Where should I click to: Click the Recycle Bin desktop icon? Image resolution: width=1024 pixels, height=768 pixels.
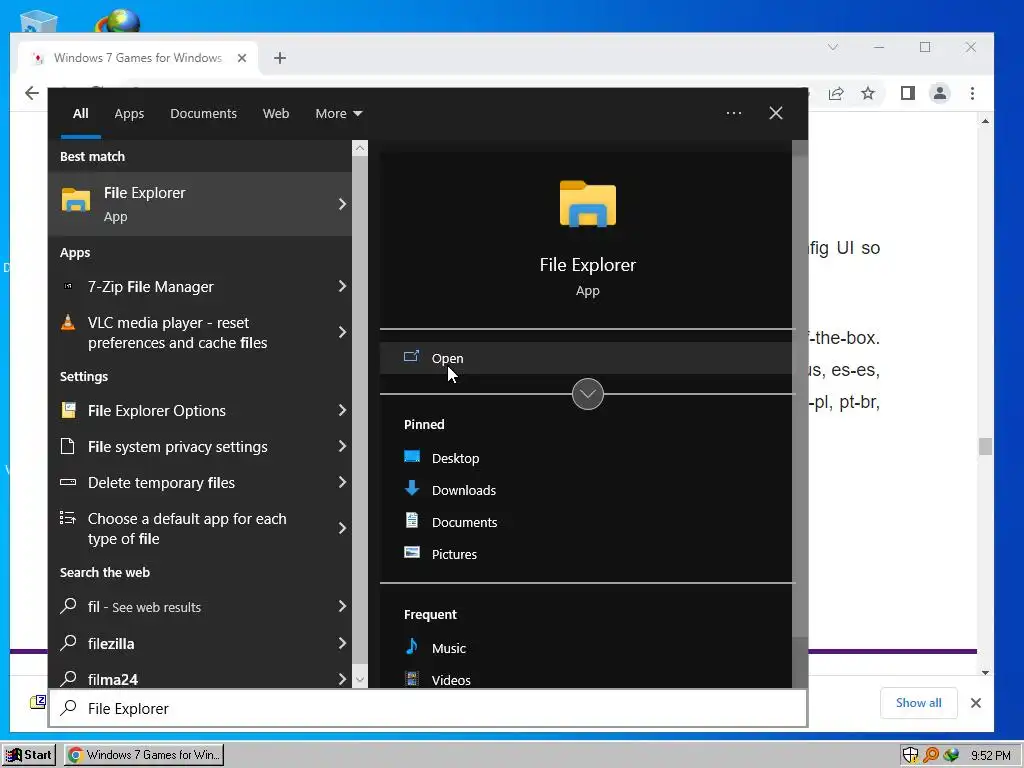39,22
